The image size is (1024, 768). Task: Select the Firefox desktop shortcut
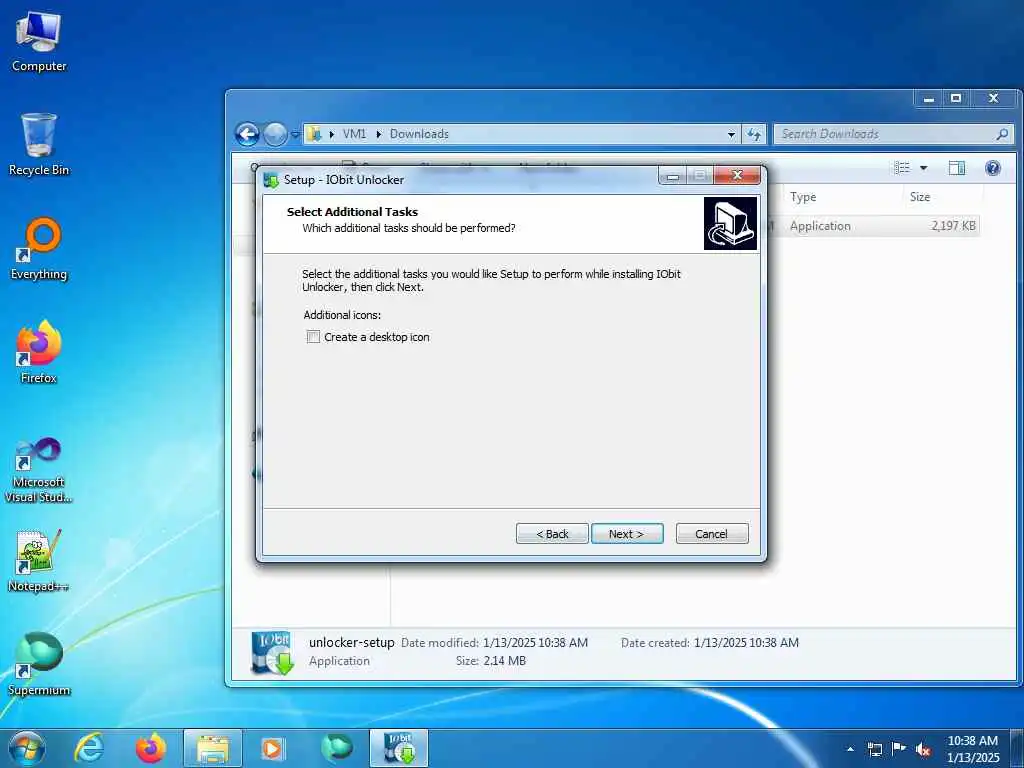39,353
